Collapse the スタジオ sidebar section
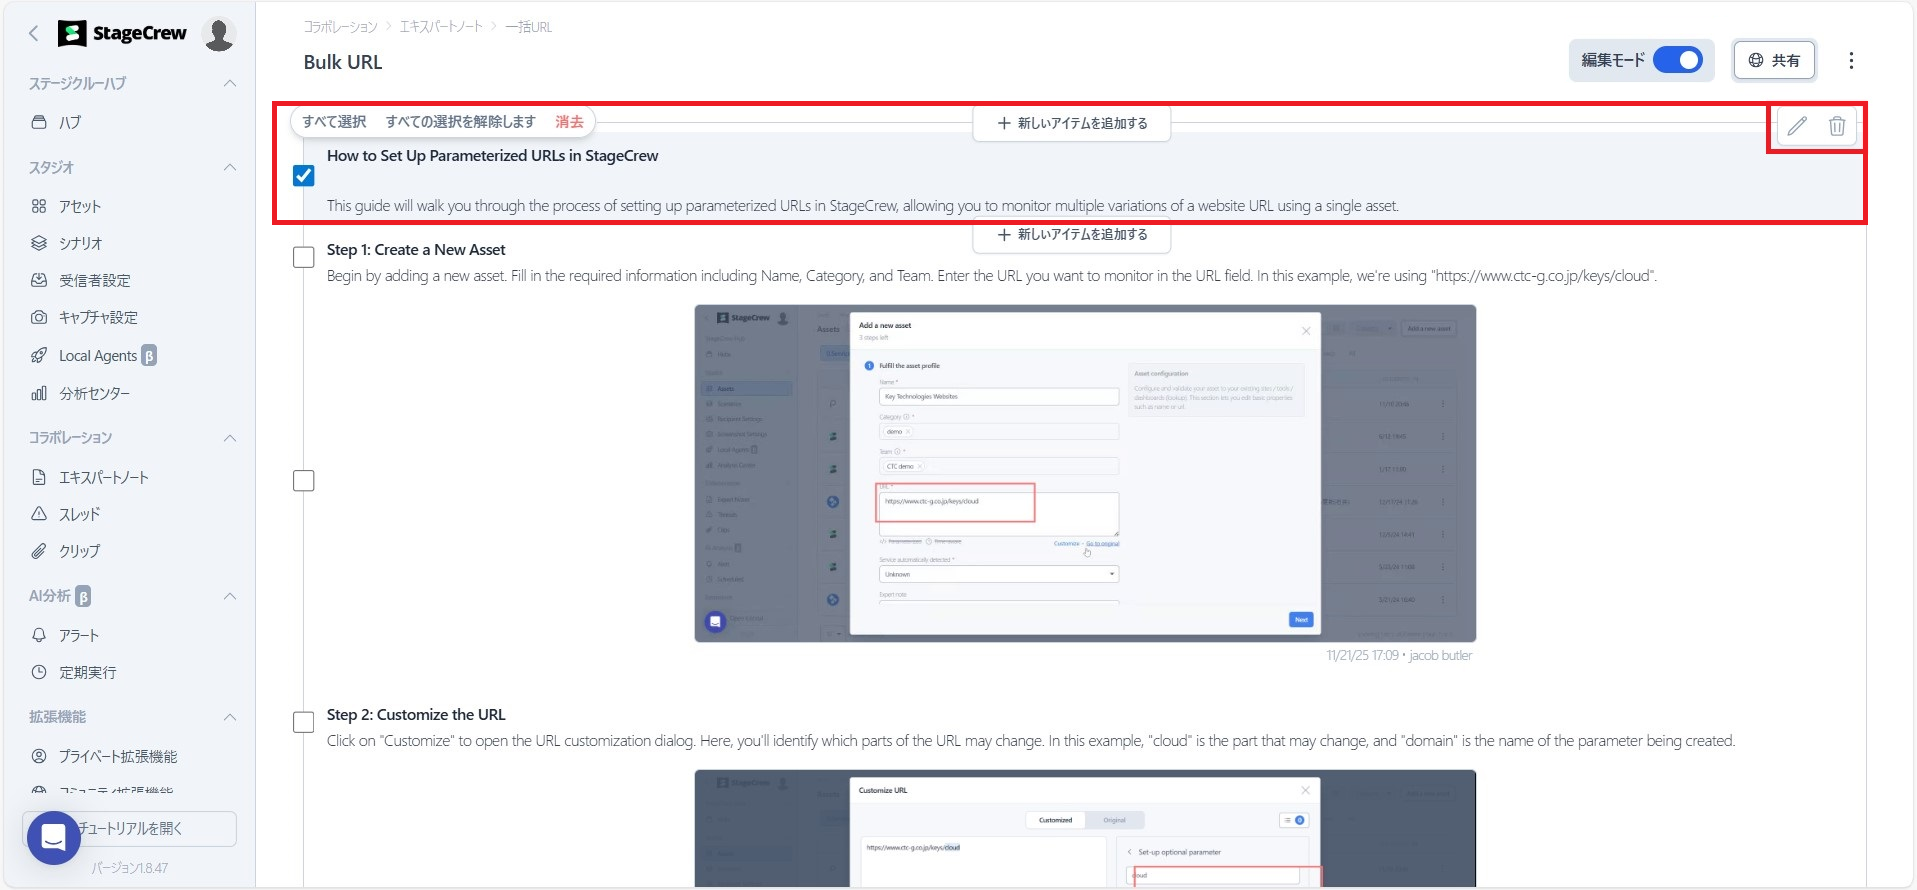The image size is (1917, 890). pos(230,167)
